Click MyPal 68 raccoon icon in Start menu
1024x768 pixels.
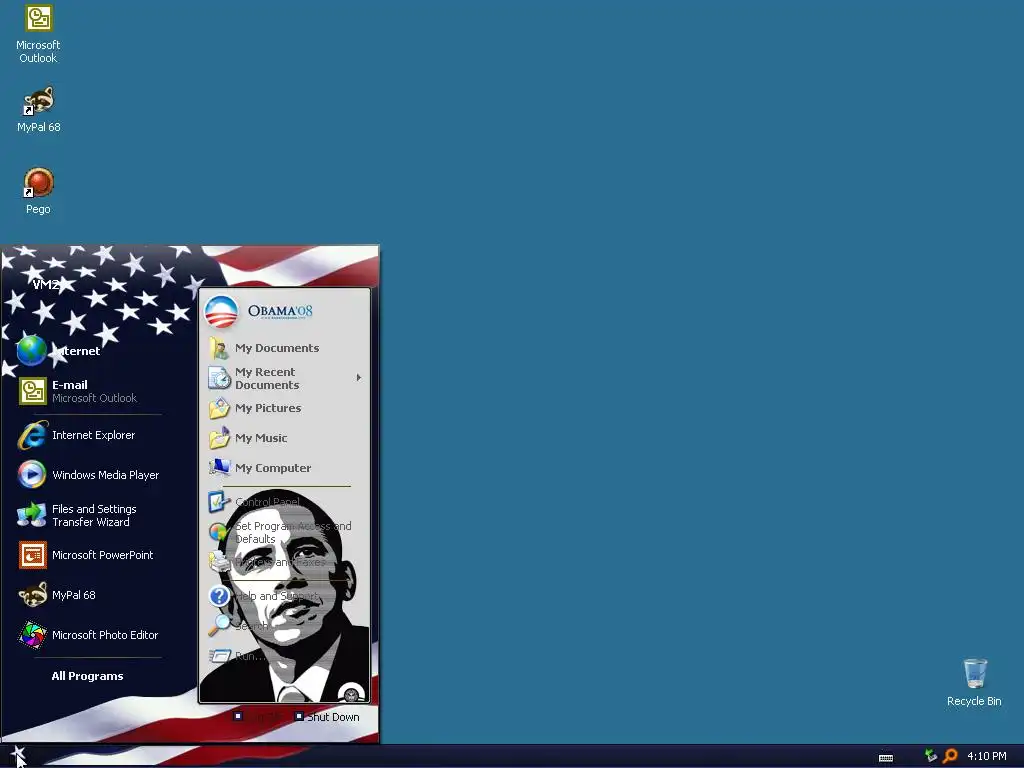click(x=32, y=595)
